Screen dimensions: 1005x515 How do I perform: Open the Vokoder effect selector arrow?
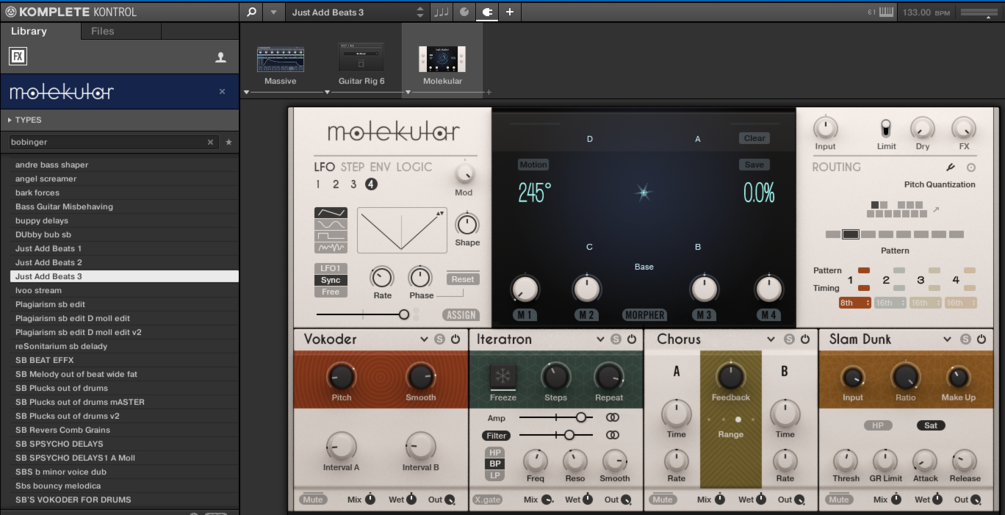[424, 339]
